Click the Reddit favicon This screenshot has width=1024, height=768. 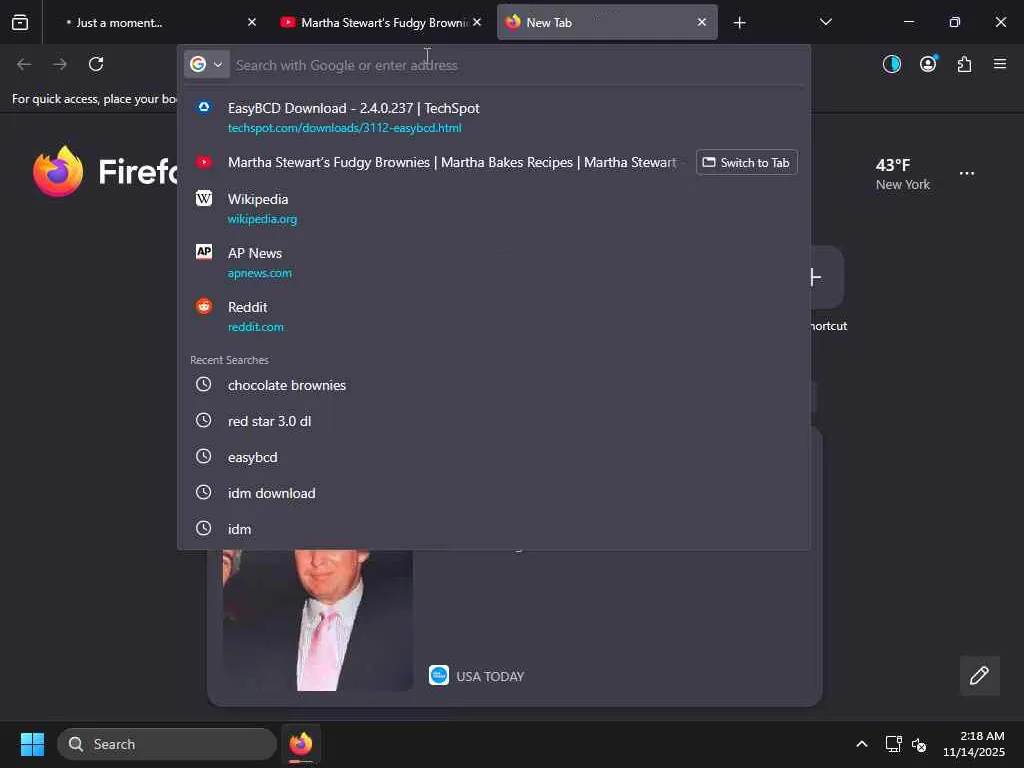click(204, 306)
